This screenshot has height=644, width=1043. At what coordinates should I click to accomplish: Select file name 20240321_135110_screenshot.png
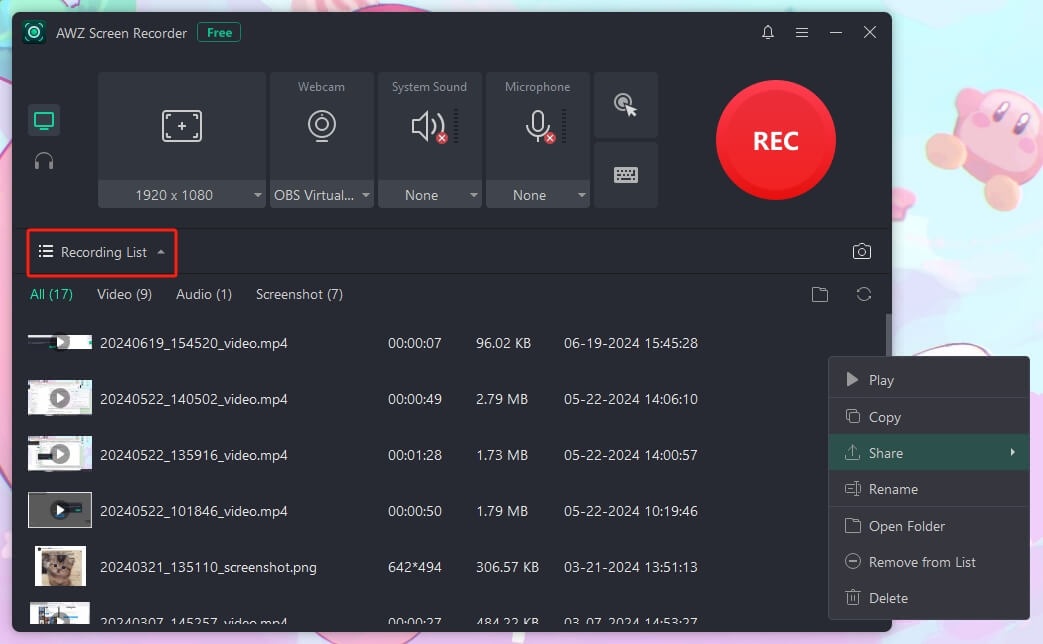click(208, 567)
